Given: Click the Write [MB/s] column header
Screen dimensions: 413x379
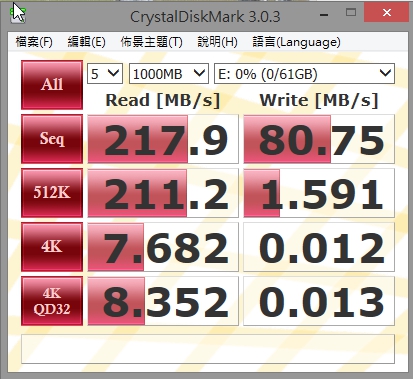Looking at the screenshot, I should tap(319, 100).
